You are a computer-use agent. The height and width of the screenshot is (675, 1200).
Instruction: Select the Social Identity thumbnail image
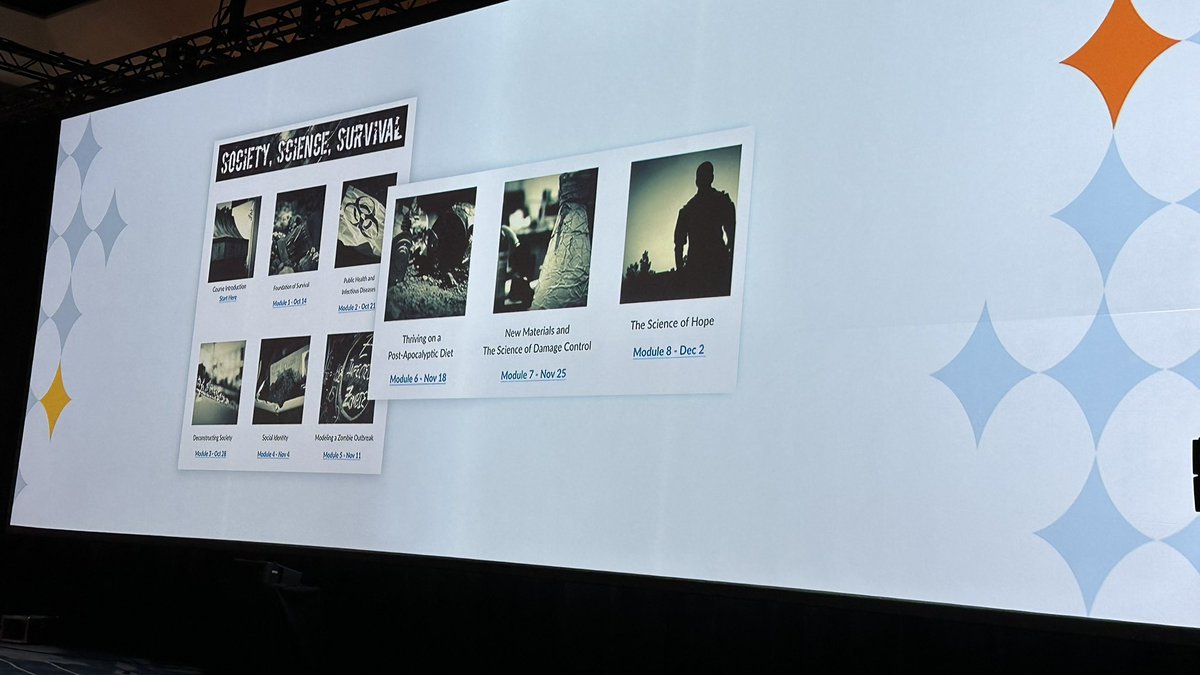click(x=281, y=379)
